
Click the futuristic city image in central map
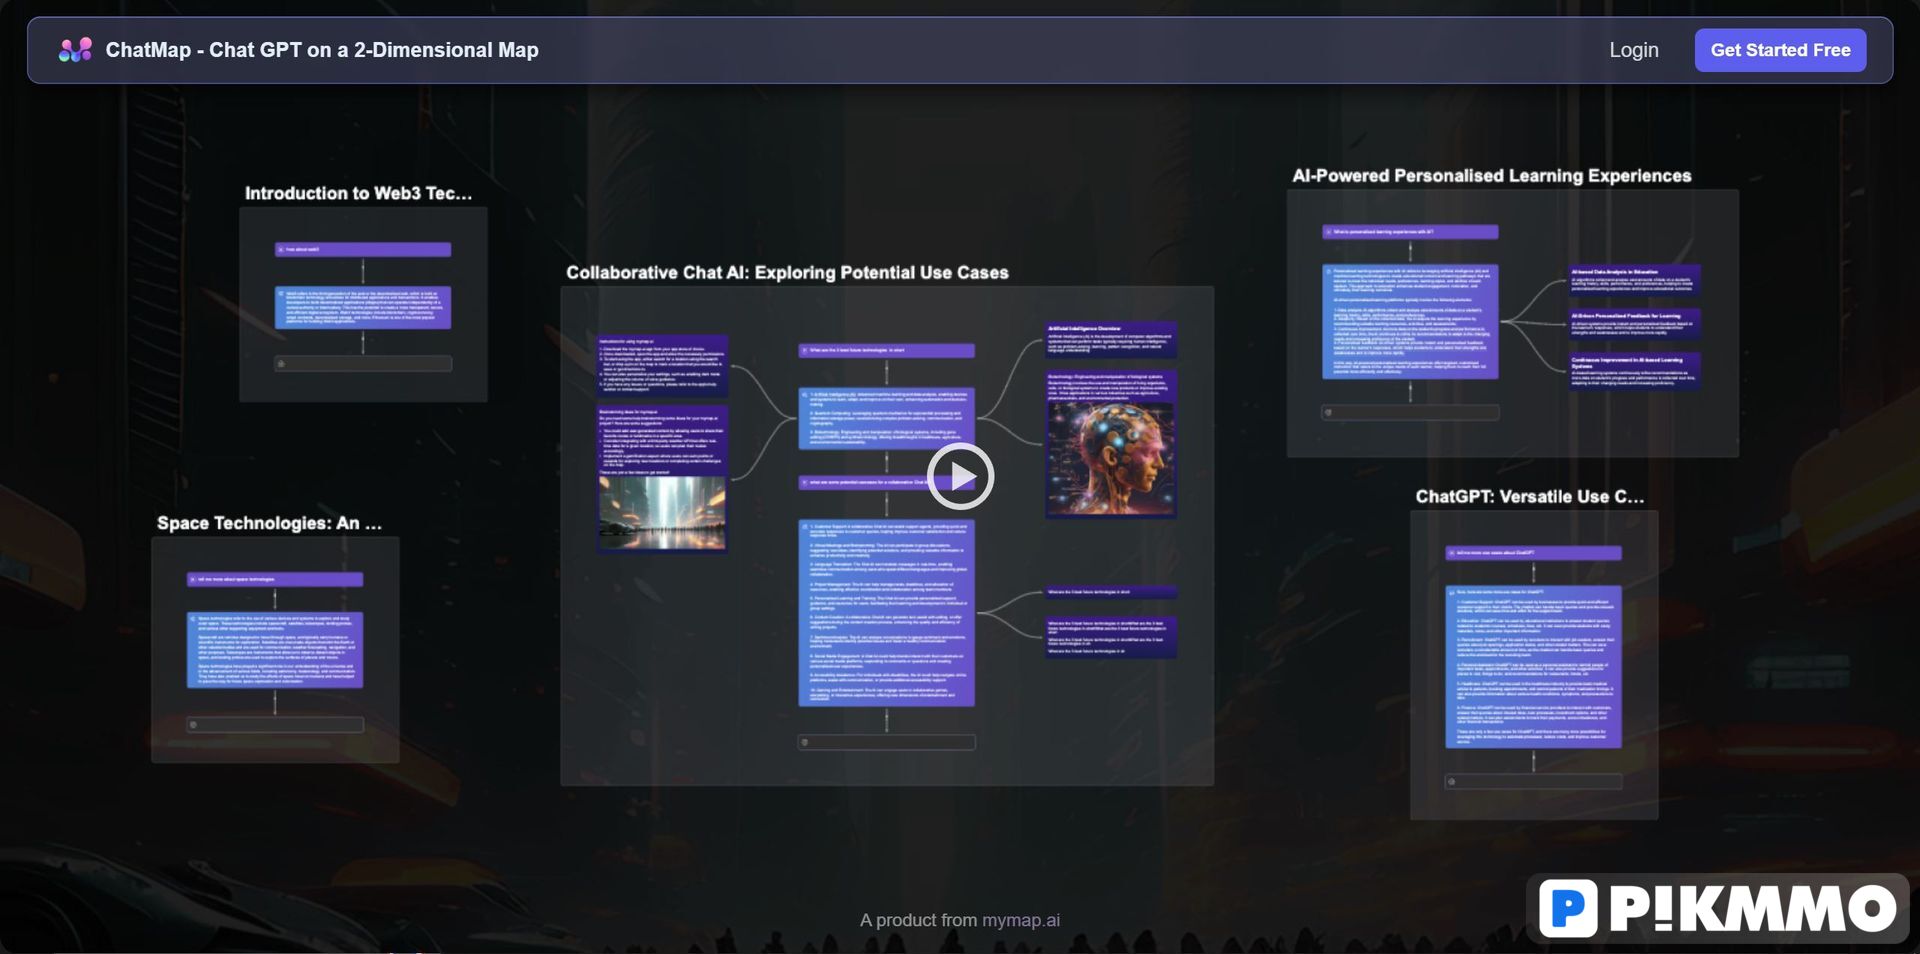coord(662,512)
